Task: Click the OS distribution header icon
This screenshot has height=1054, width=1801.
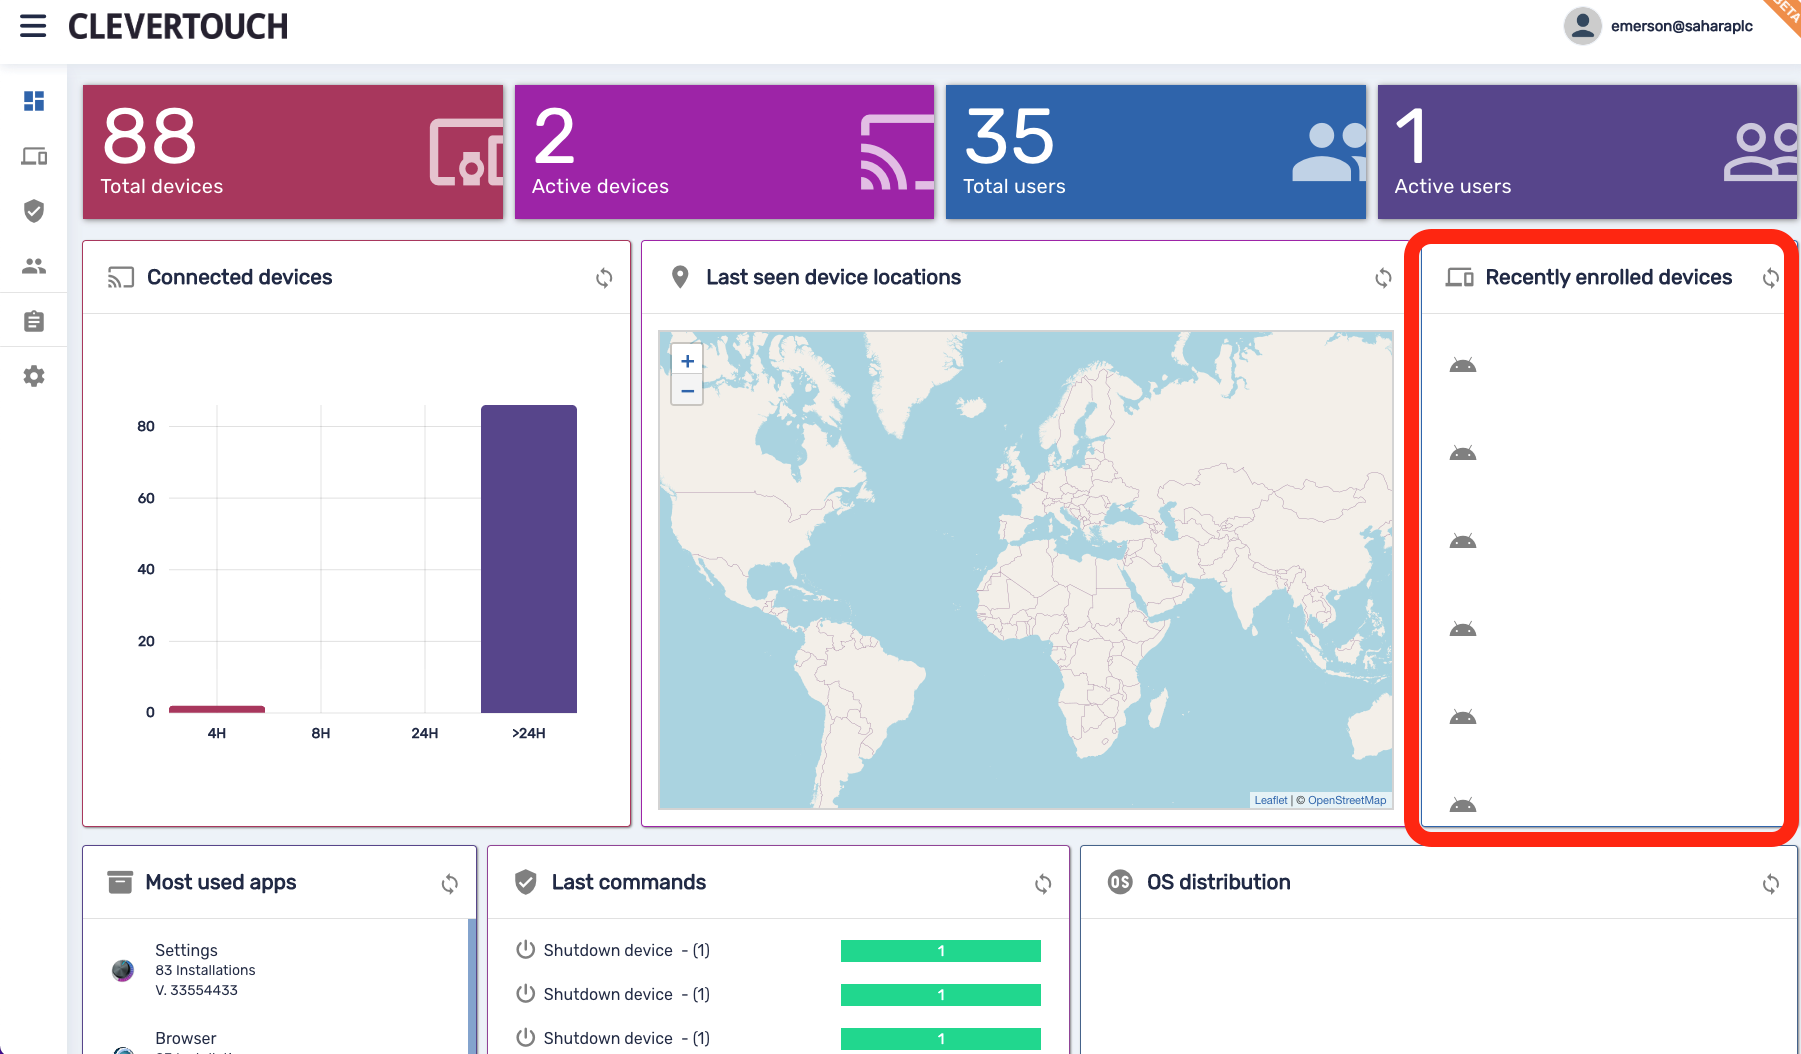Action: [x=1120, y=882]
